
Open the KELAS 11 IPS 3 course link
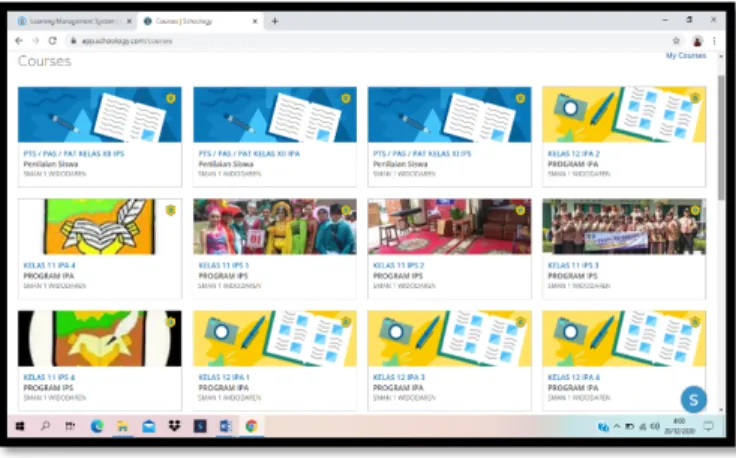pyautogui.click(x=573, y=265)
